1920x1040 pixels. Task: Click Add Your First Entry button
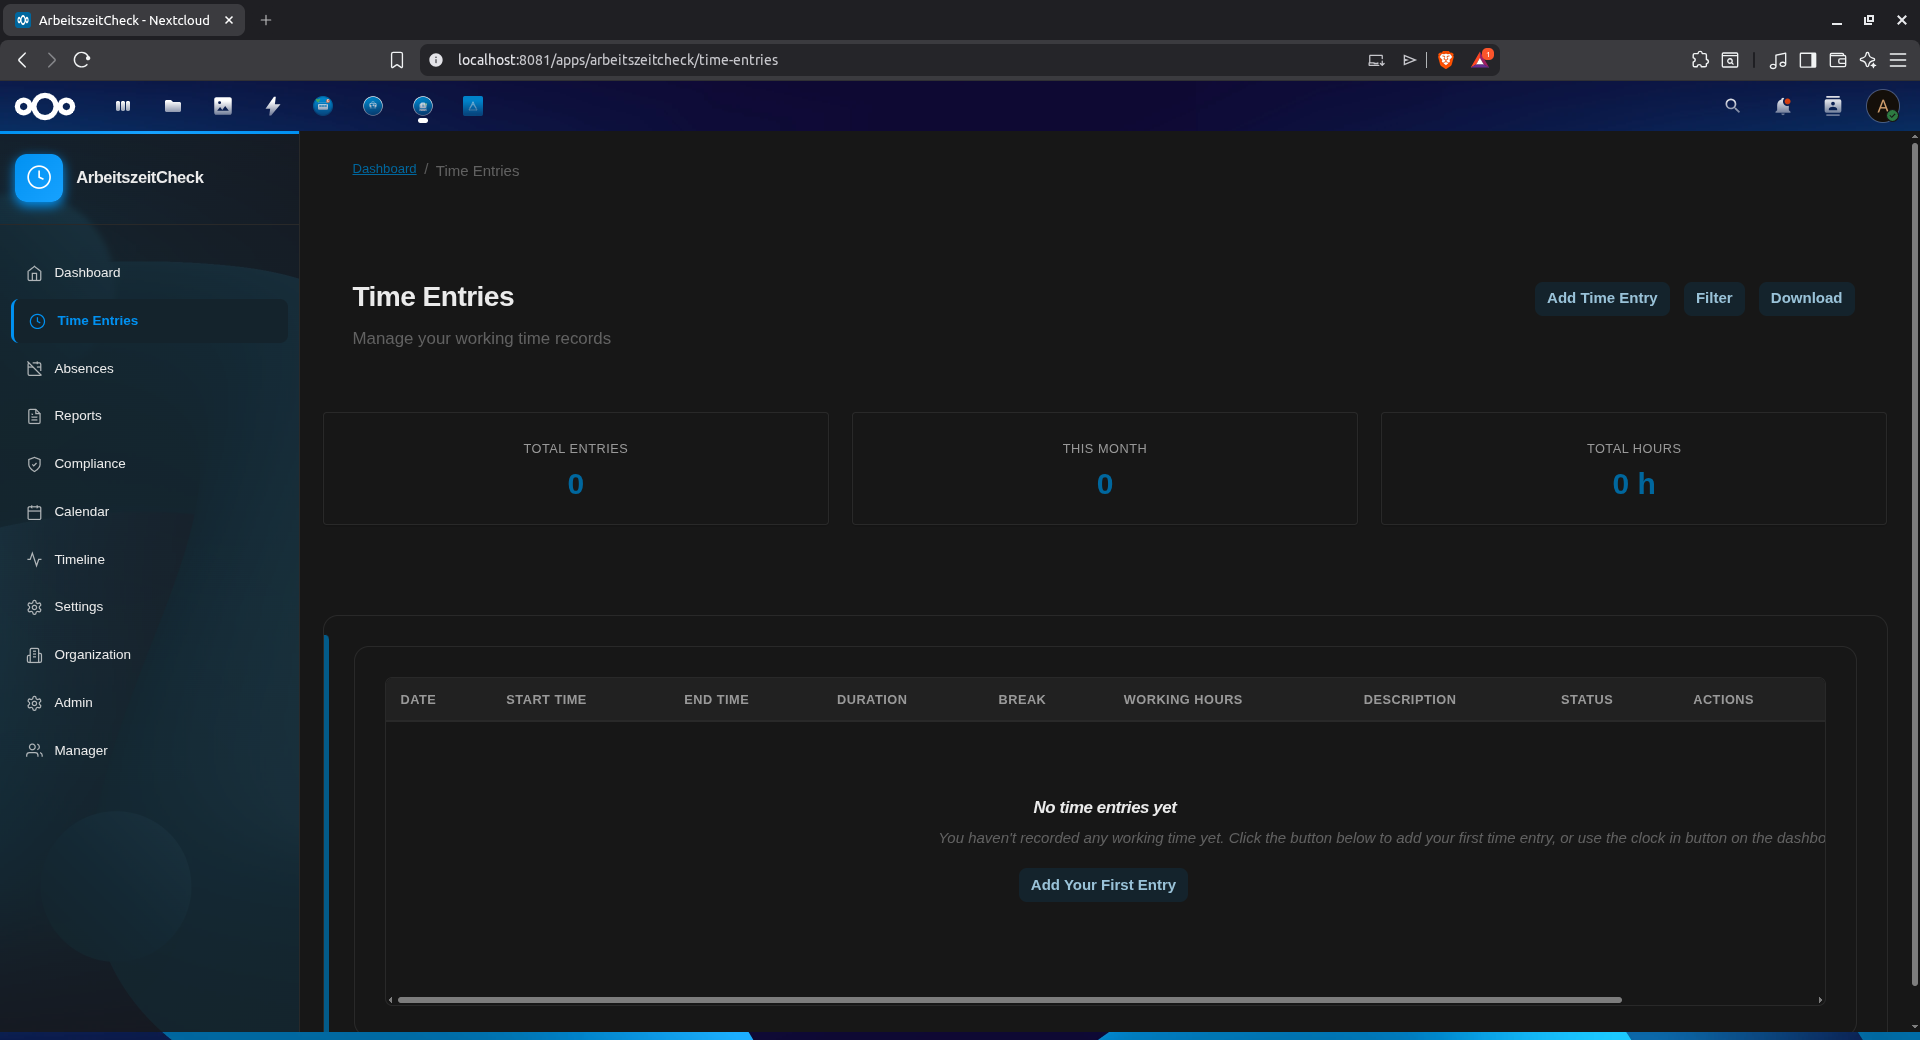pyautogui.click(x=1102, y=885)
